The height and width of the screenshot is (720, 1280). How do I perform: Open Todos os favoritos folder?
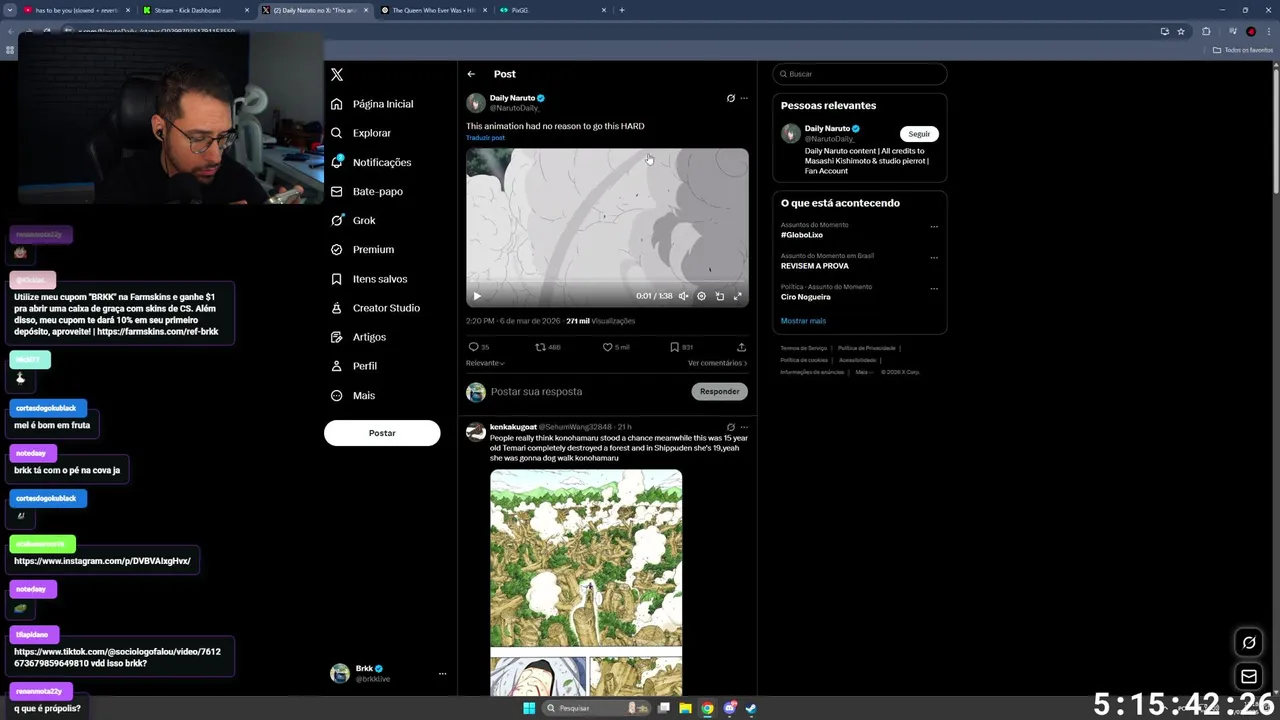pos(1243,50)
